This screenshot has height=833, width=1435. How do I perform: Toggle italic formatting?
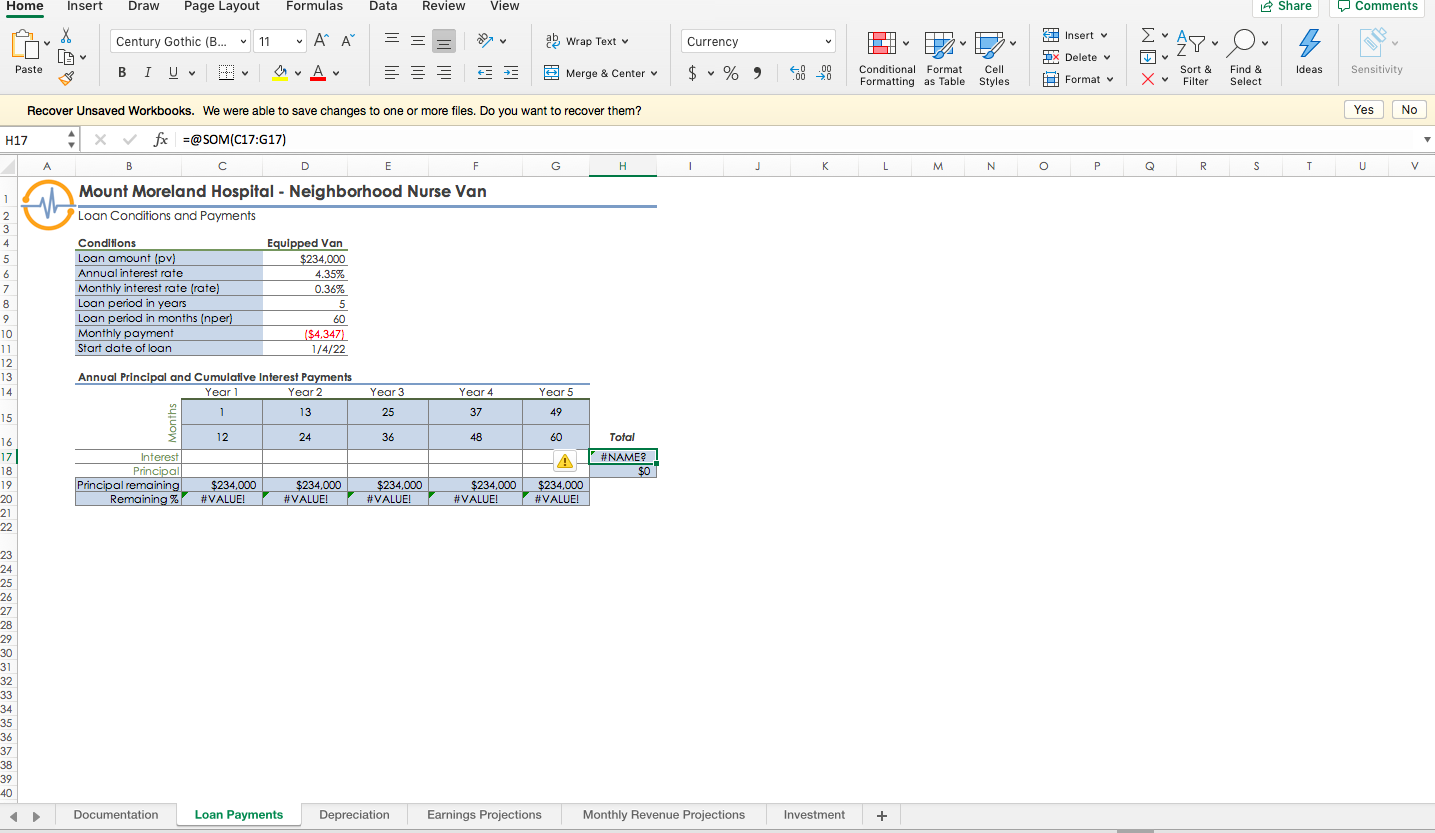147,72
